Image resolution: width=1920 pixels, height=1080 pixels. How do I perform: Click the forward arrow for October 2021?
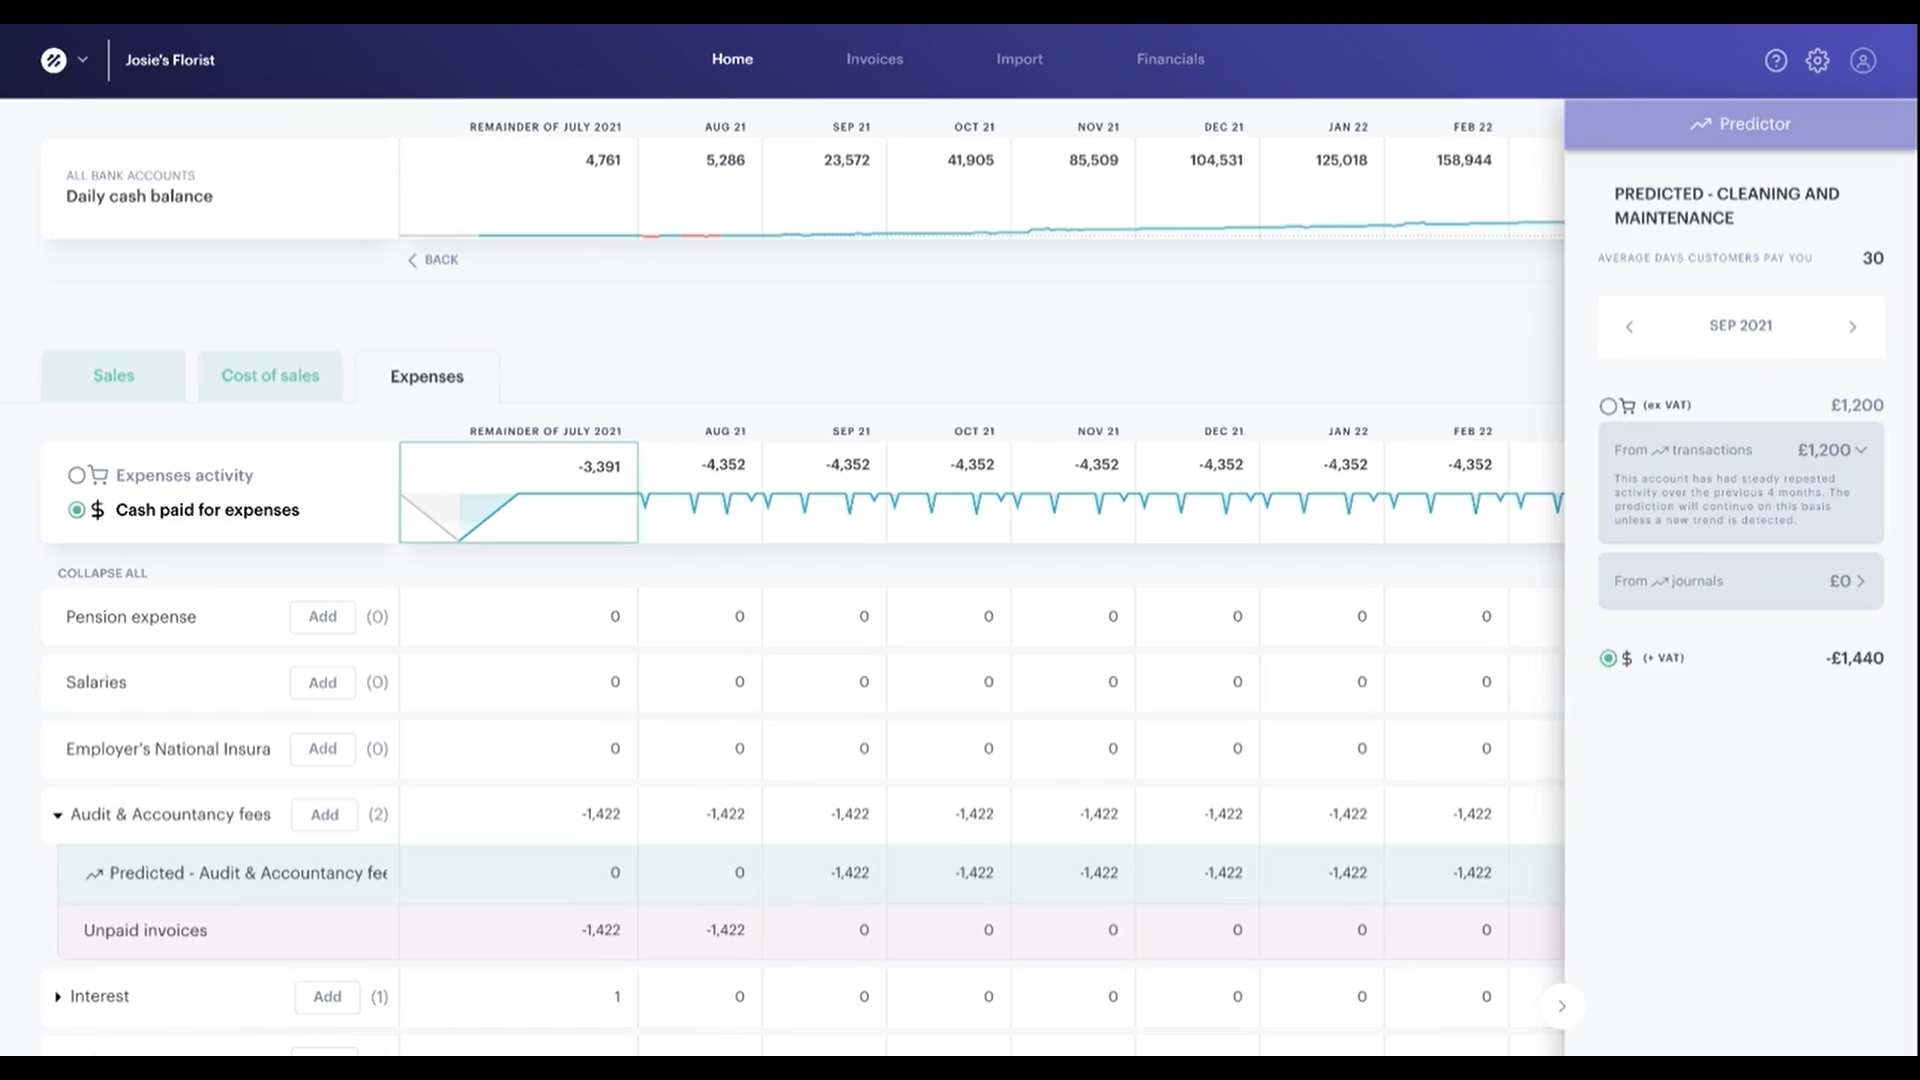click(x=1853, y=326)
